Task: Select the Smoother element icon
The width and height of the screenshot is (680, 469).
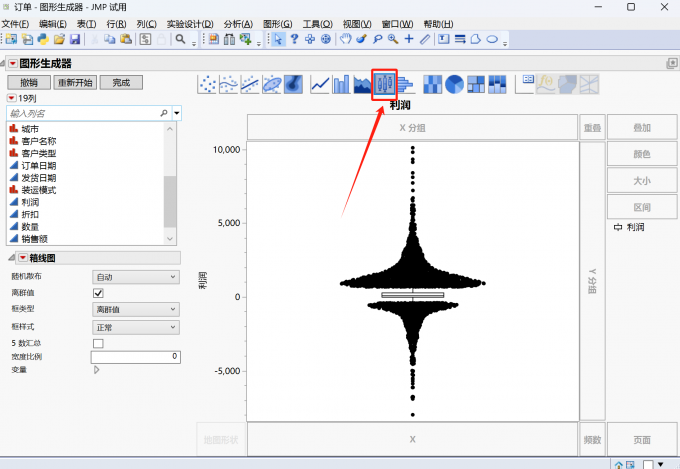Action: pos(229,84)
